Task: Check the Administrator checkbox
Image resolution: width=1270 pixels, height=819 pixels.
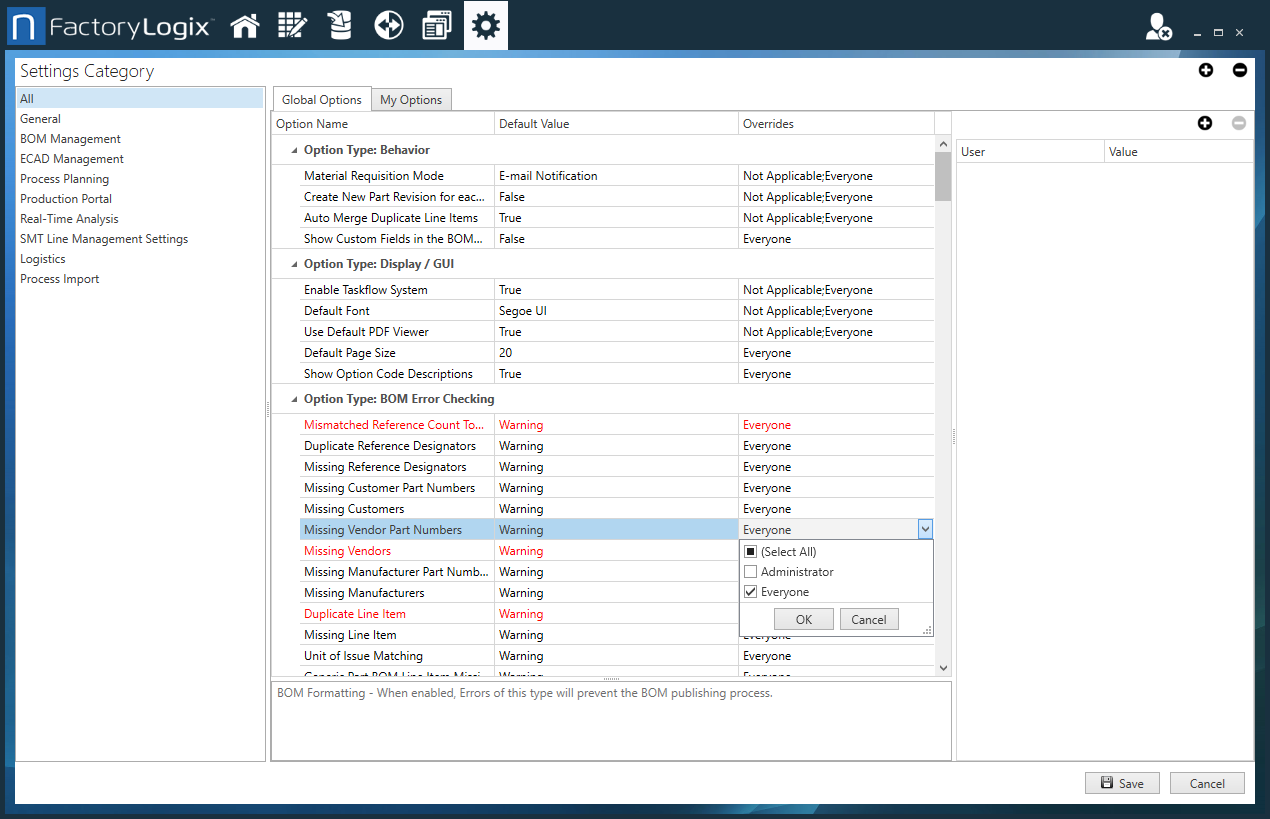Action: 751,571
